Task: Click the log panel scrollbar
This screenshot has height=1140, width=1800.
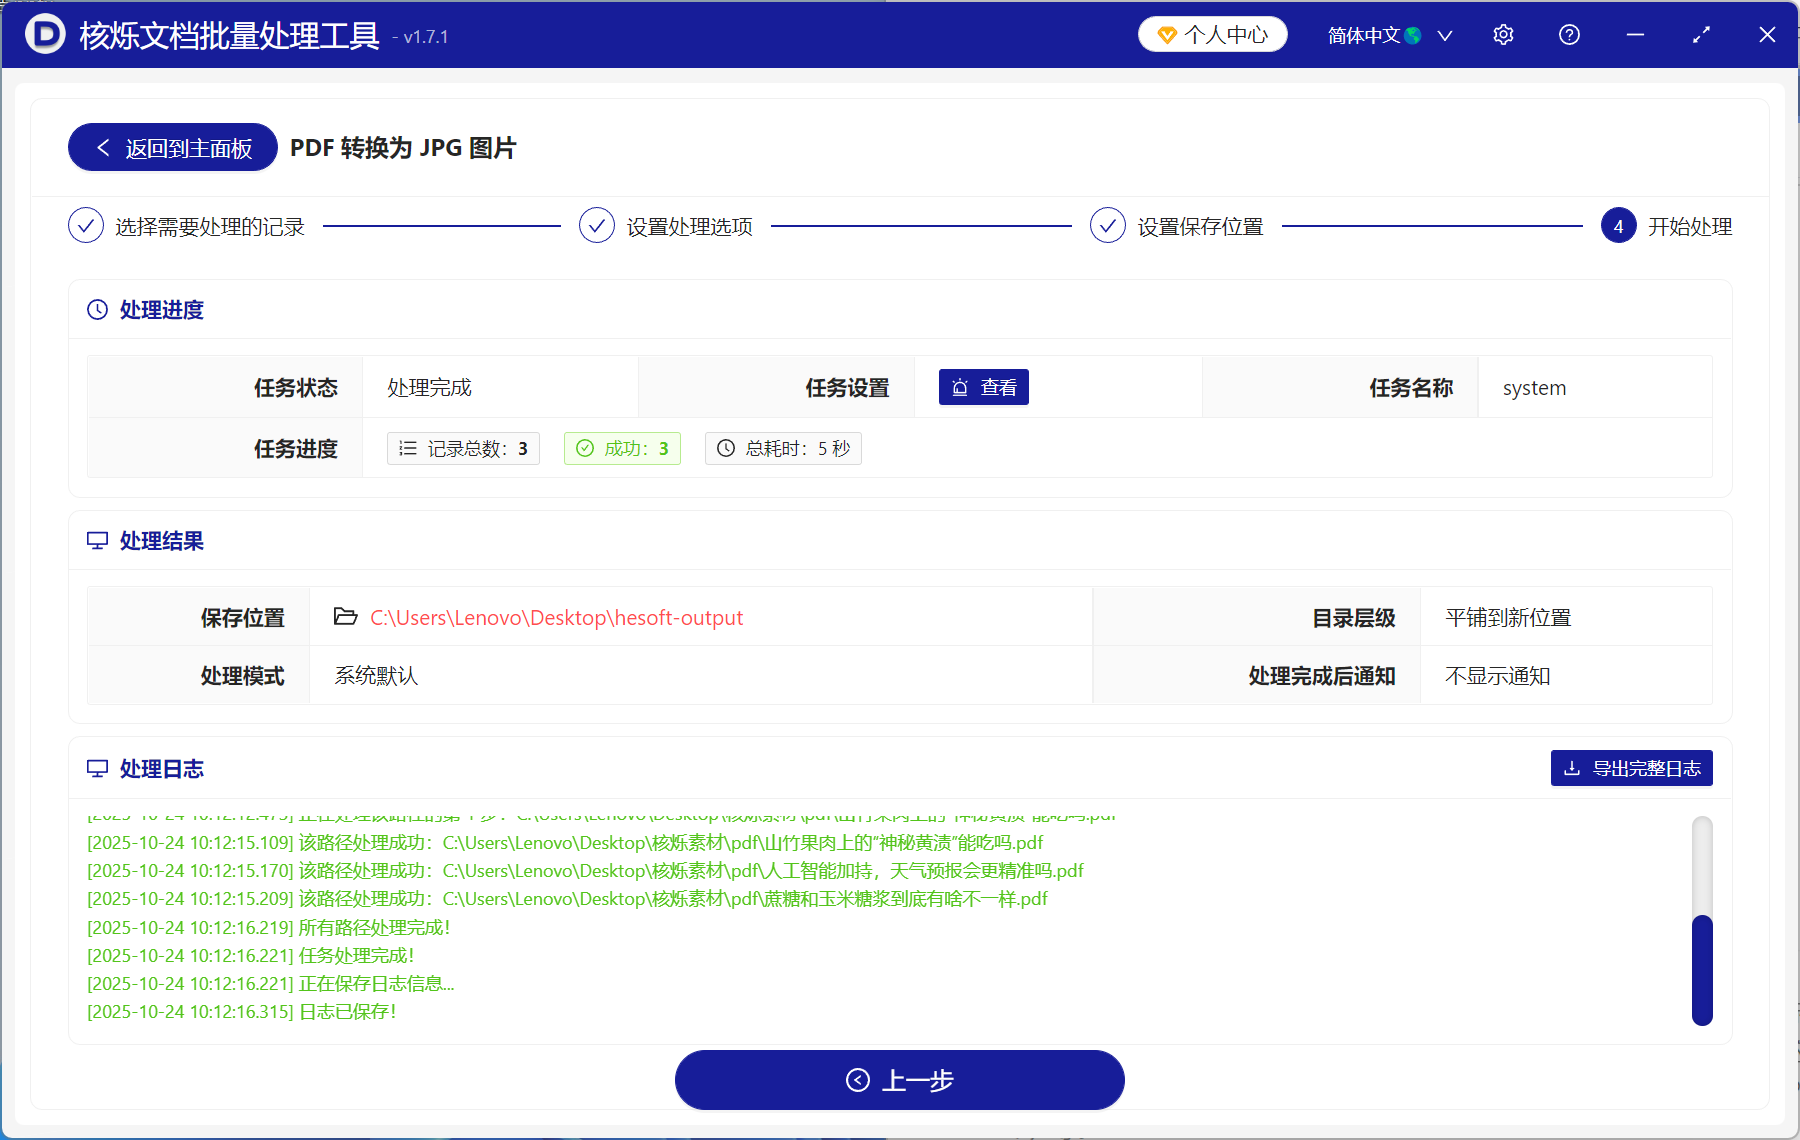Action: (x=1703, y=965)
